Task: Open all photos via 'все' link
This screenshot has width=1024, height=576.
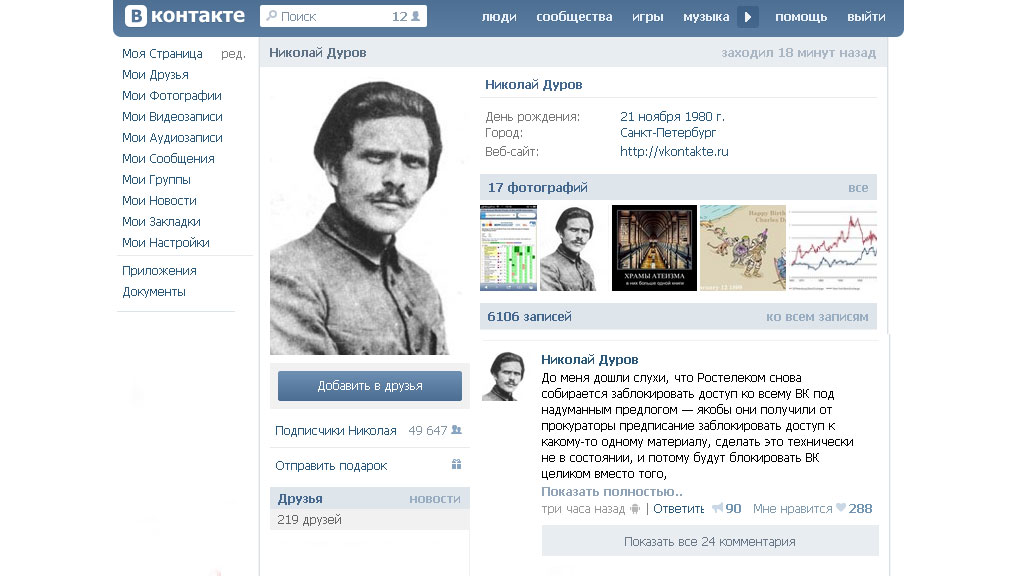Action: pos(858,188)
